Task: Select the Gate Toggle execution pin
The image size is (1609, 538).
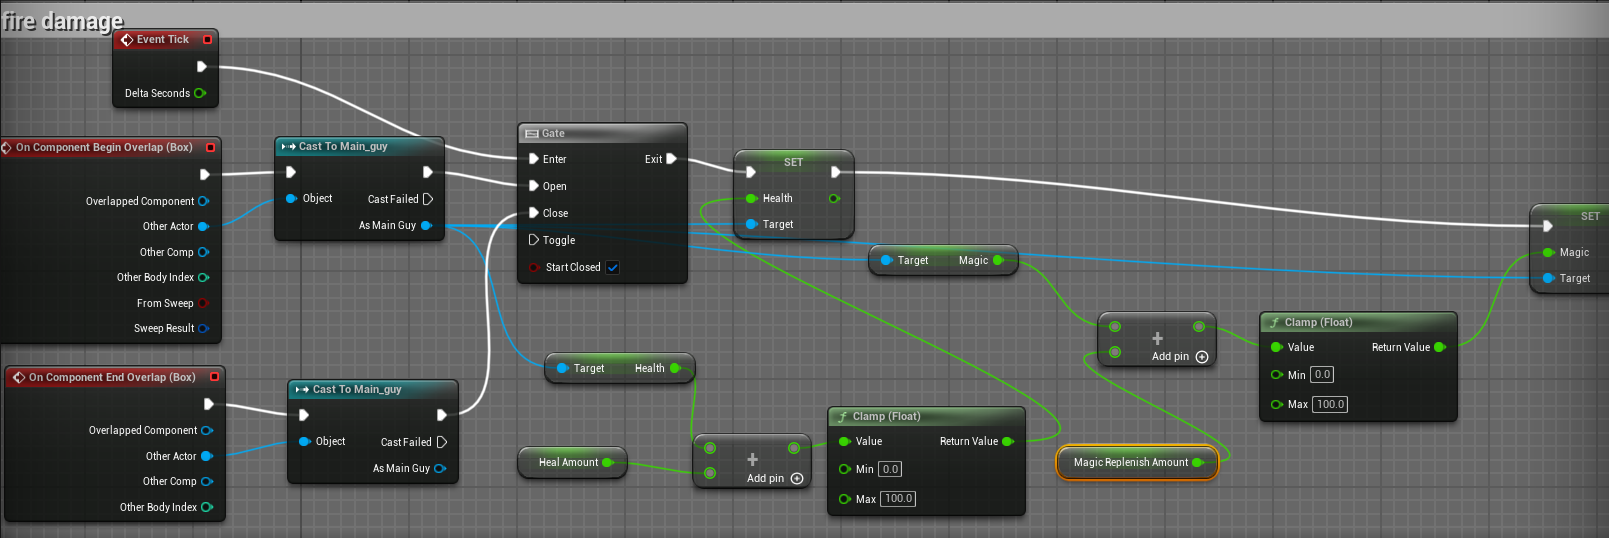Action: click(534, 240)
